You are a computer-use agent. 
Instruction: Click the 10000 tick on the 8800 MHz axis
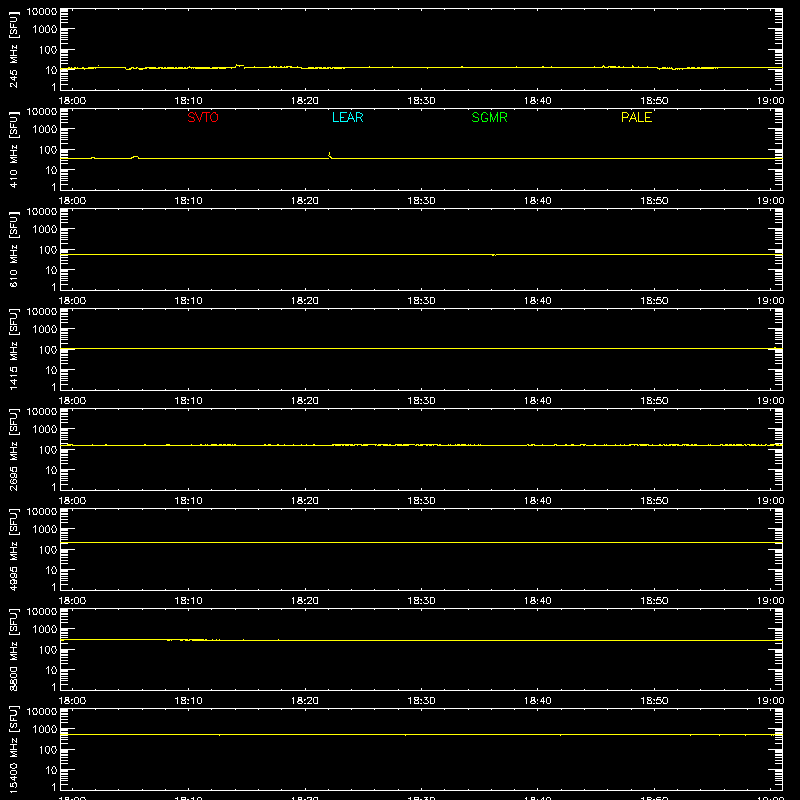click(x=42, y=612)
